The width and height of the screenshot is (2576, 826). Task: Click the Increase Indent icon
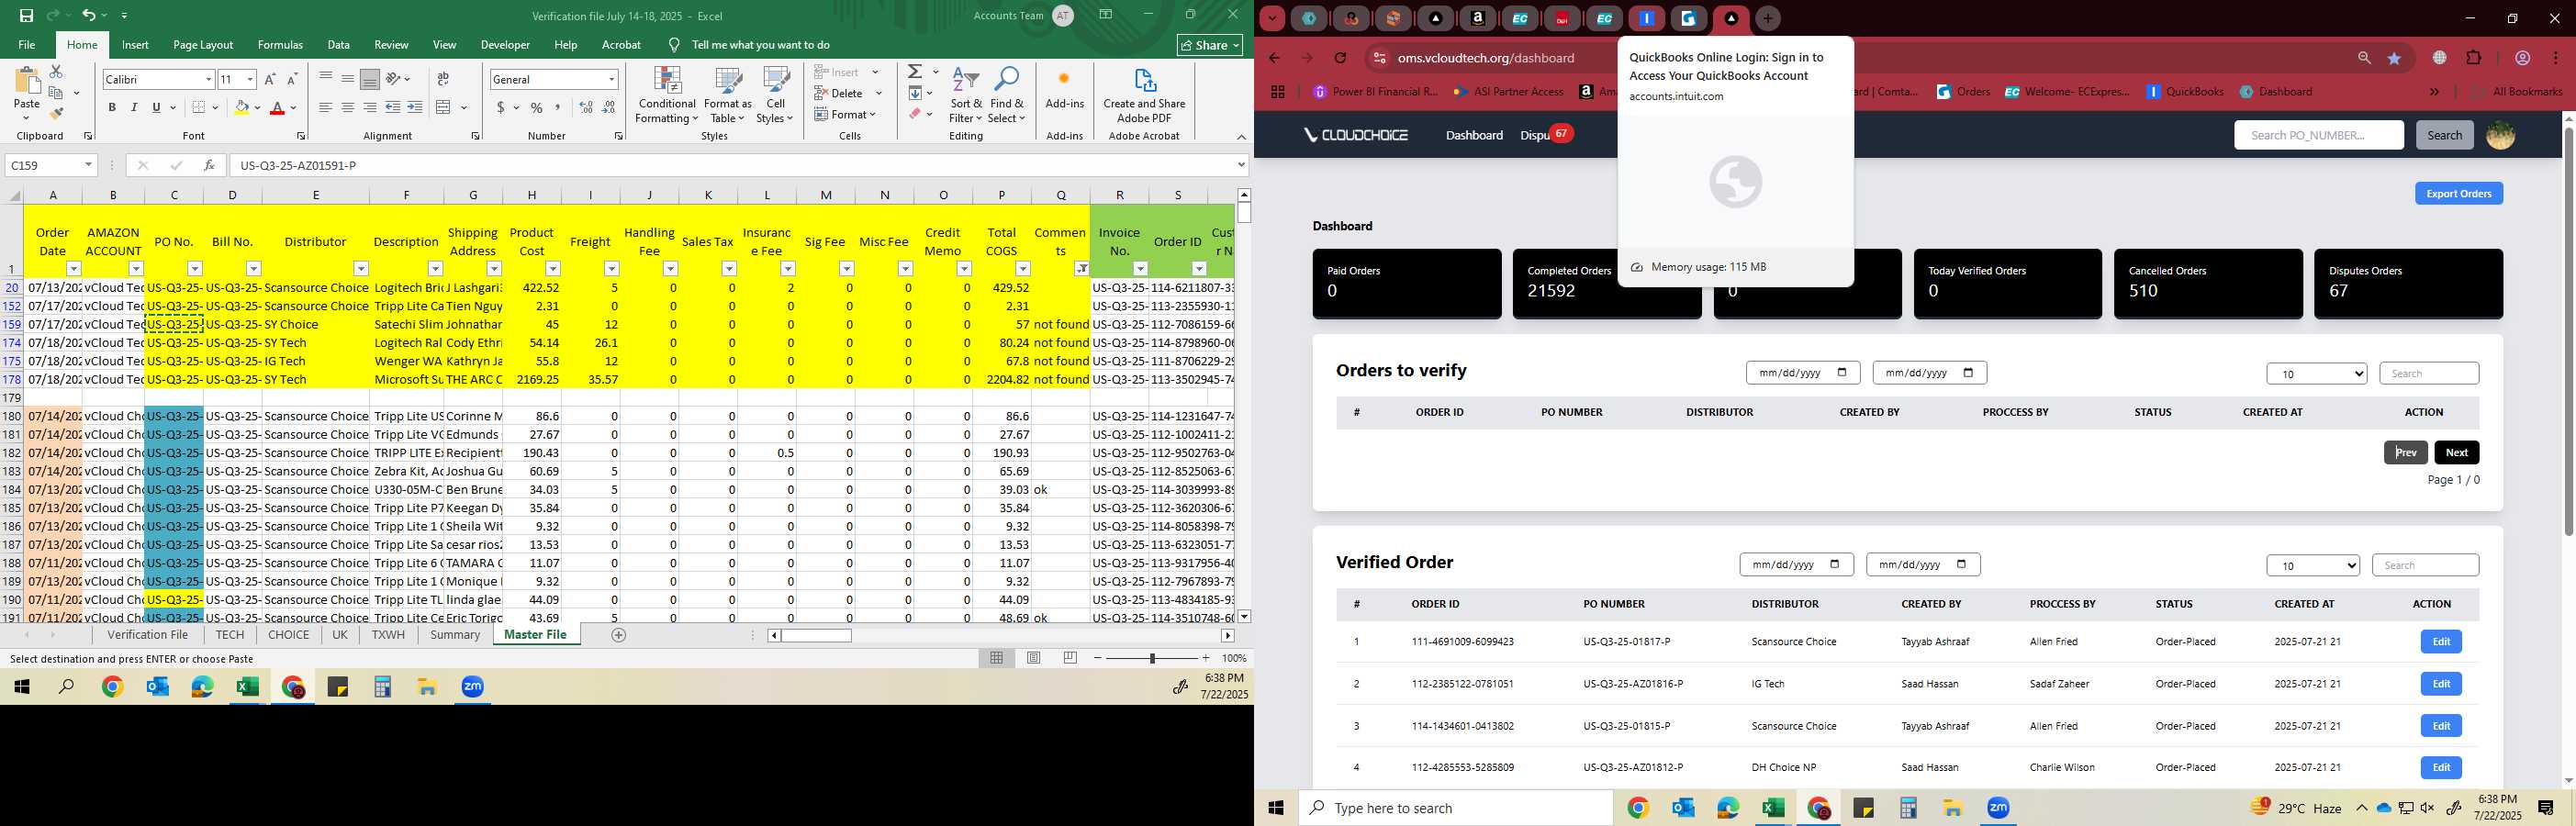(x=415, y=107)
